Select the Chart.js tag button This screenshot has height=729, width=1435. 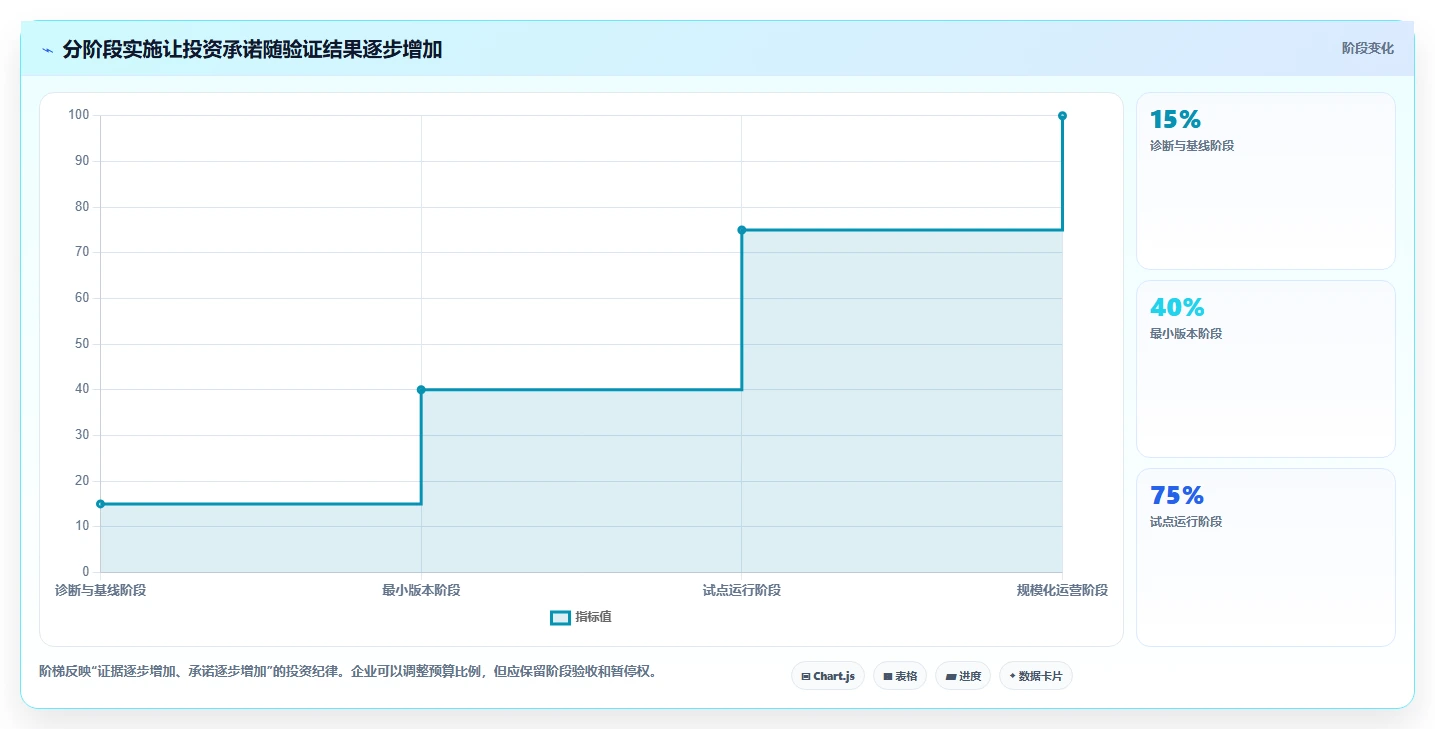point(828,676)
